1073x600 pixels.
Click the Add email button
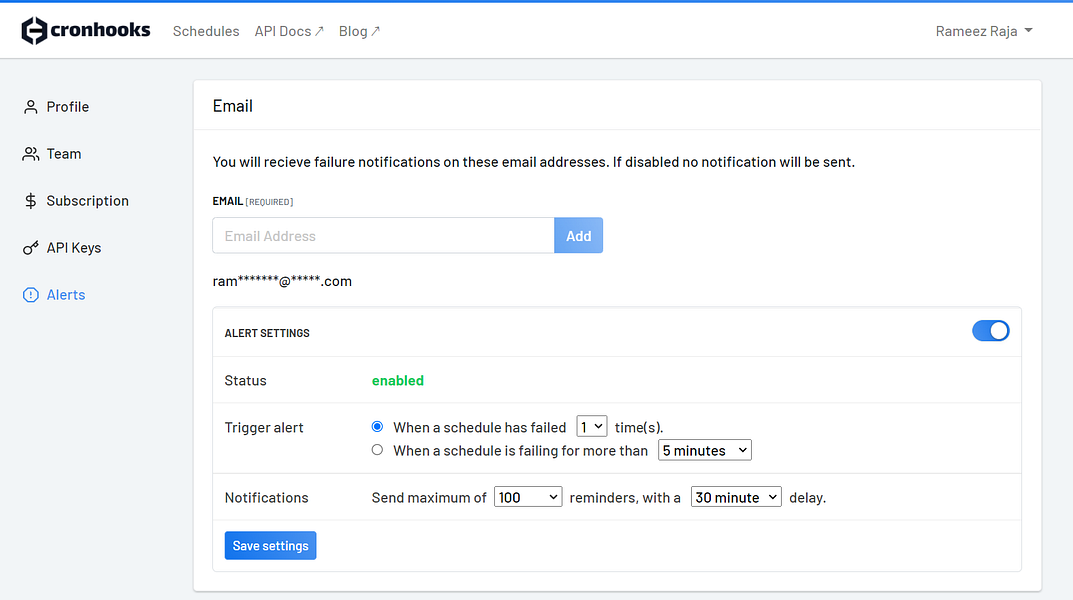[x=578, y=236]
